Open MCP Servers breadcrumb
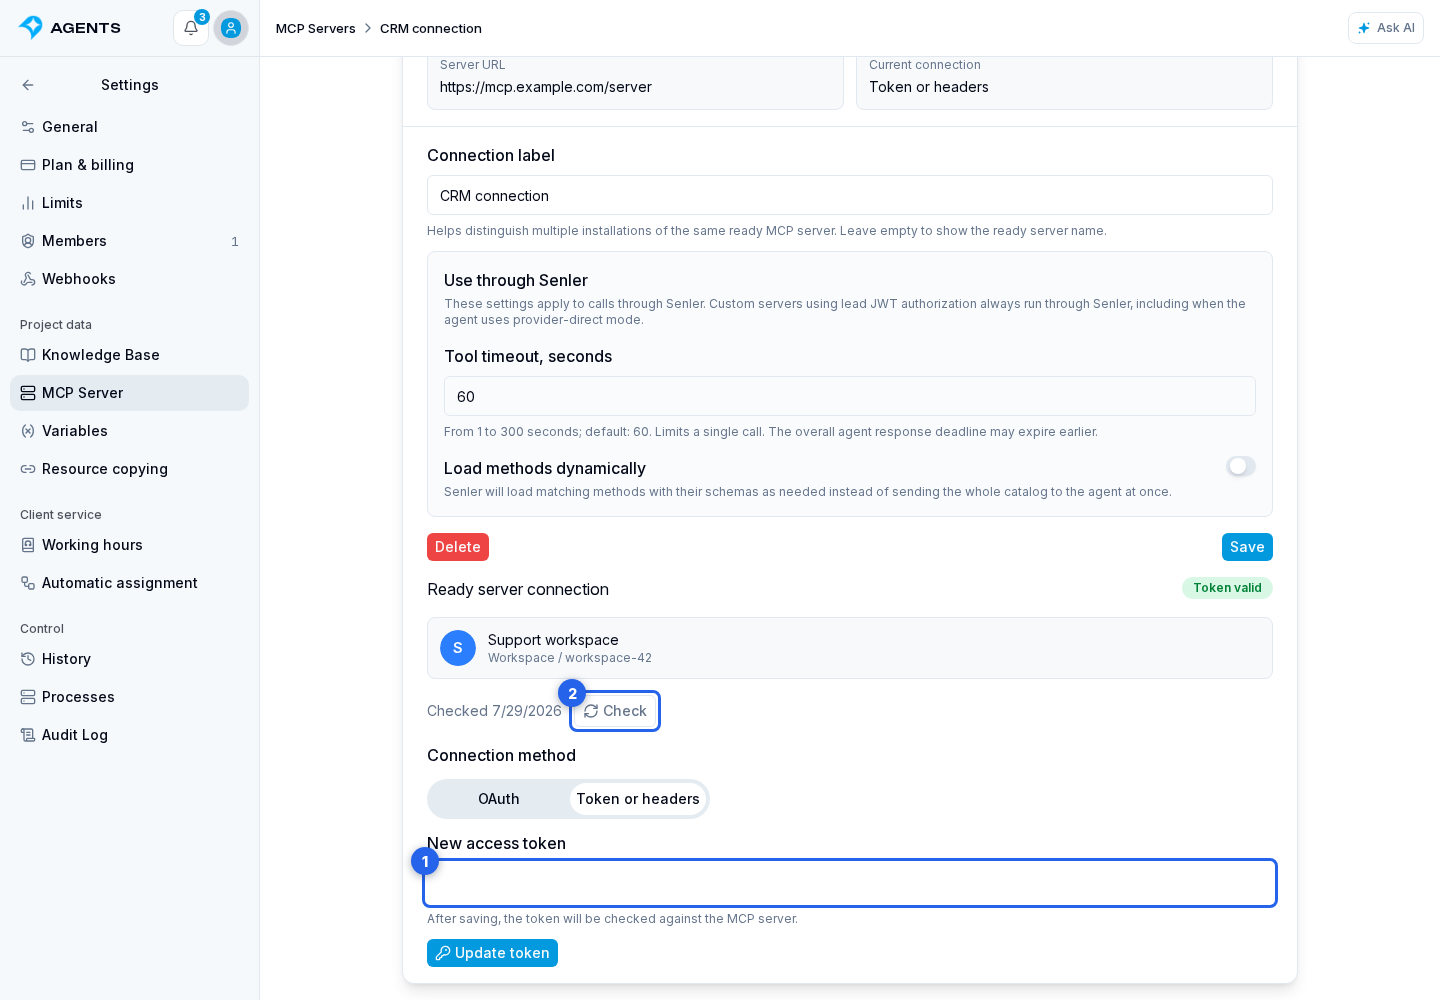This screenshot has height=1000, width=1440. [x=316, y=28]
